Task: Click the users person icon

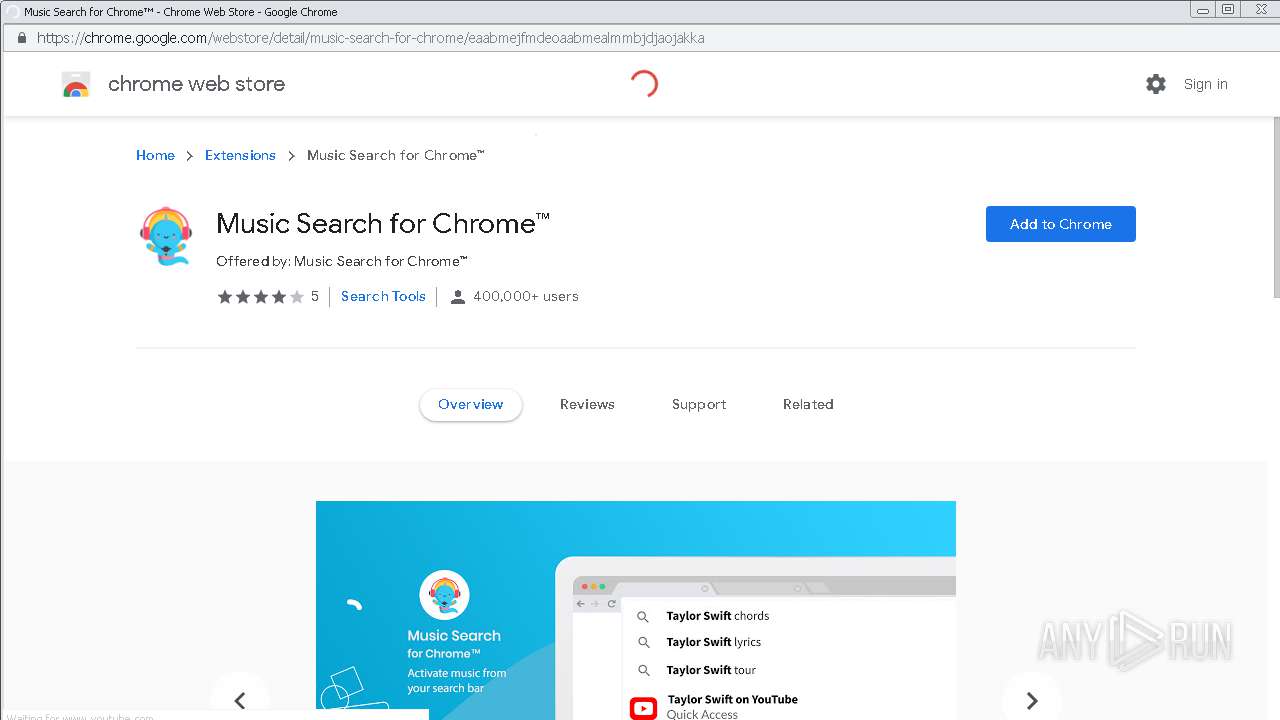Action: coord(458,297)
